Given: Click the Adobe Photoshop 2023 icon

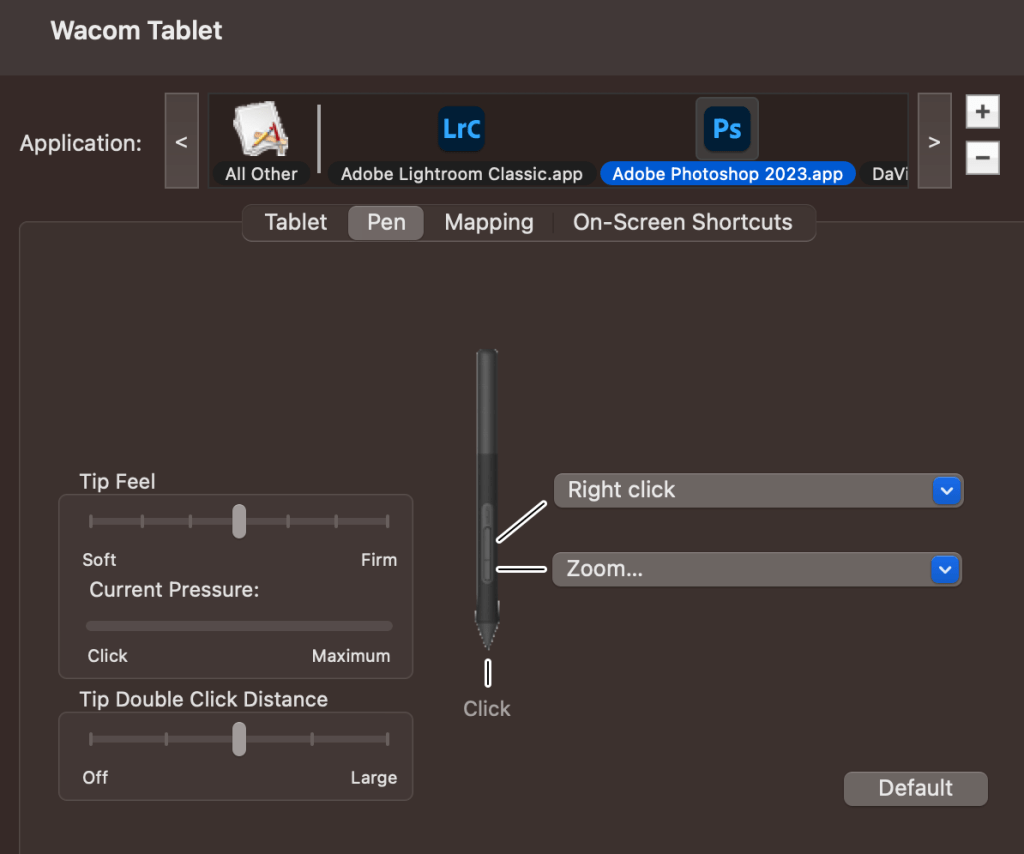Looking at the screenshot, I should pyautogui.click(x=727, y=129).
